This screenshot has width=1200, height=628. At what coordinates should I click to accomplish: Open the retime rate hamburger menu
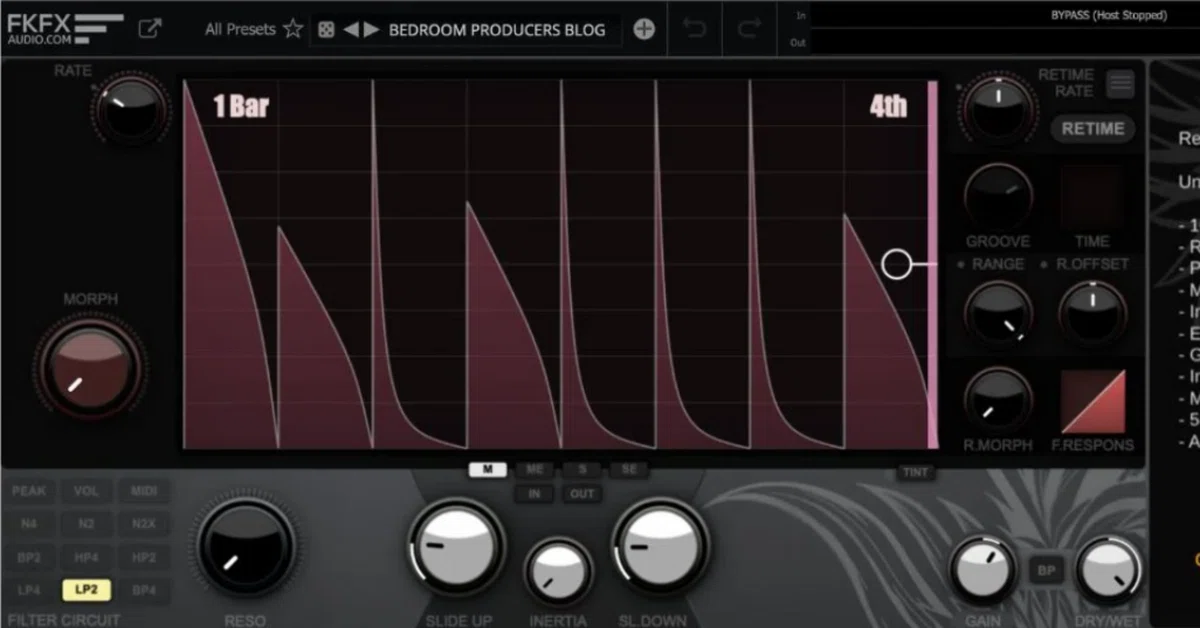pos(1120,84)
